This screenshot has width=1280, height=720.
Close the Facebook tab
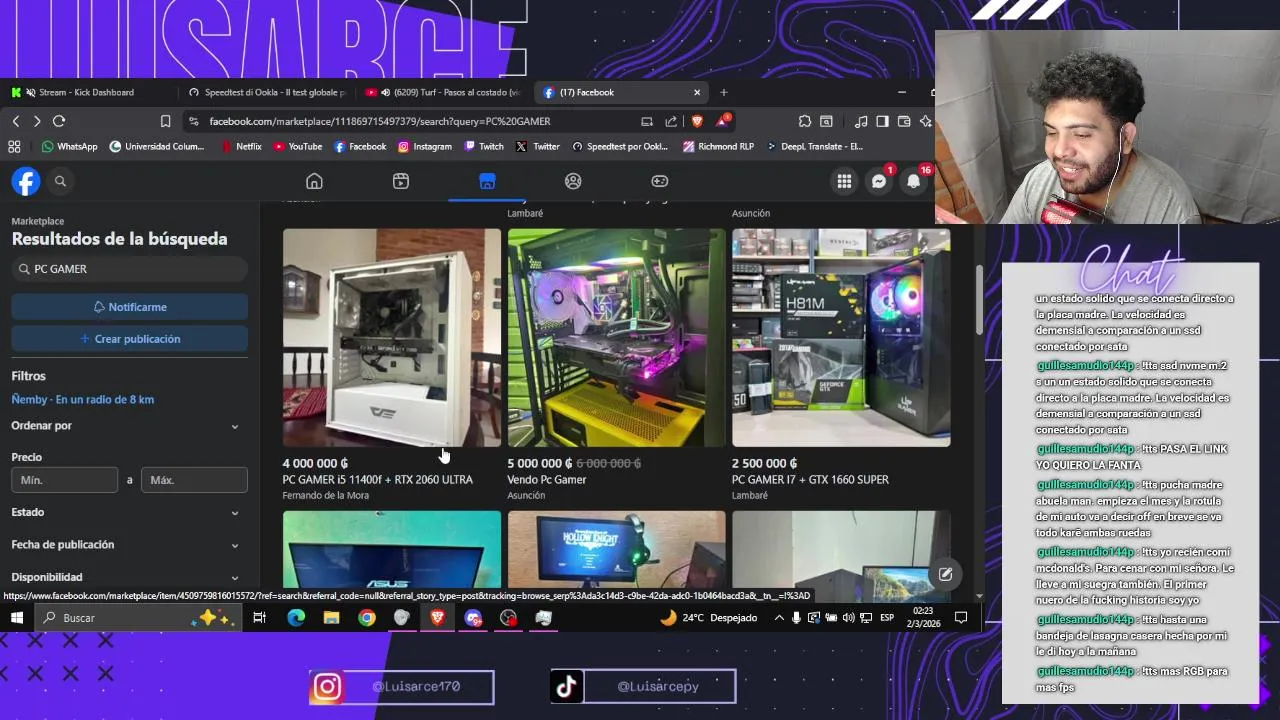(x=697, y=92)
